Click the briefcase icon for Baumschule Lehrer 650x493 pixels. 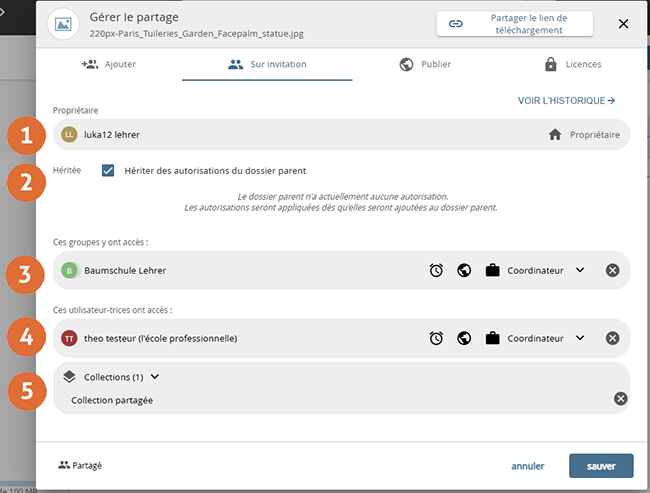click(492, 270)
